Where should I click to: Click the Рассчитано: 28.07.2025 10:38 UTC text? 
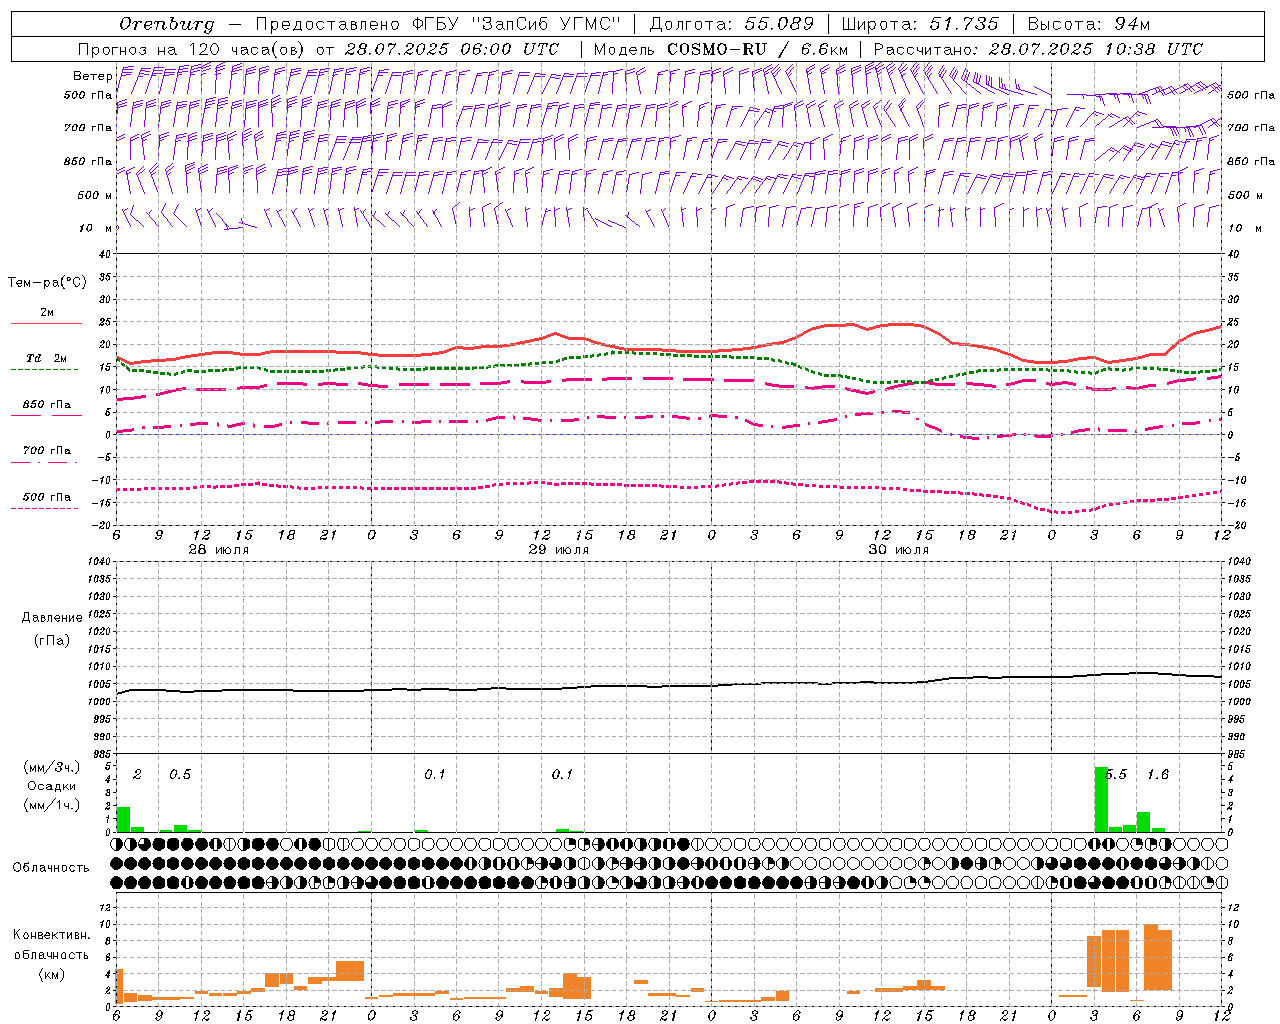point(1038,49)
